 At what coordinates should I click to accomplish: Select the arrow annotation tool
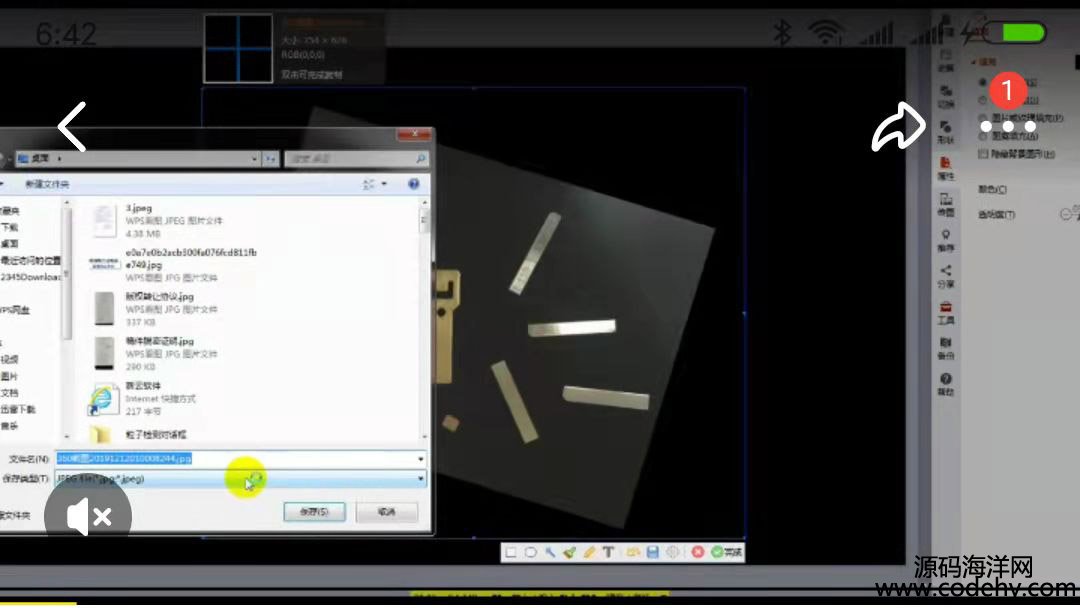[x=550, y=552]
